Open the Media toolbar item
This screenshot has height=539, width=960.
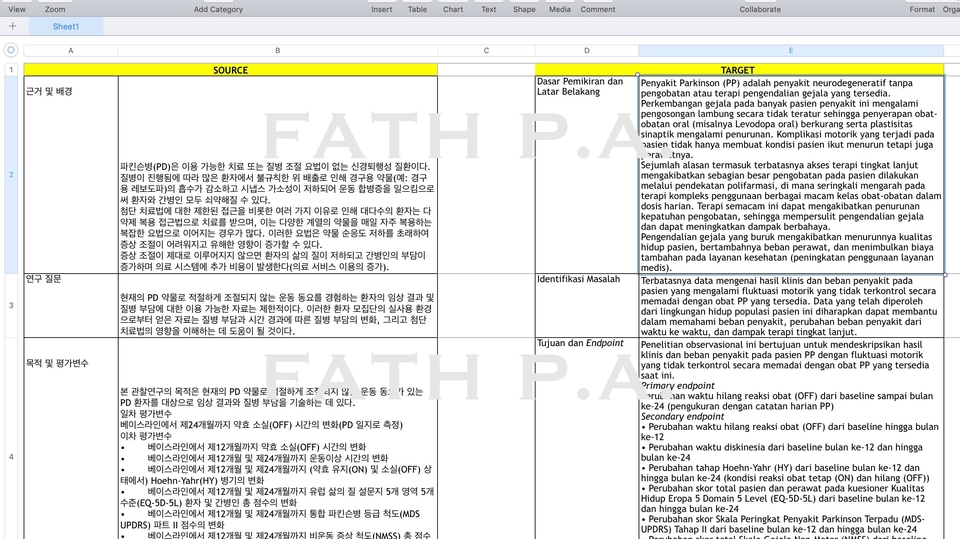coord(560,9)
